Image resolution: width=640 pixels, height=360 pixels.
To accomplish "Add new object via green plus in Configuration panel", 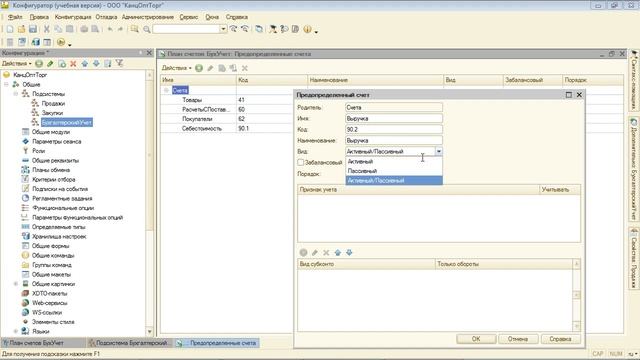I will (39, 64).
